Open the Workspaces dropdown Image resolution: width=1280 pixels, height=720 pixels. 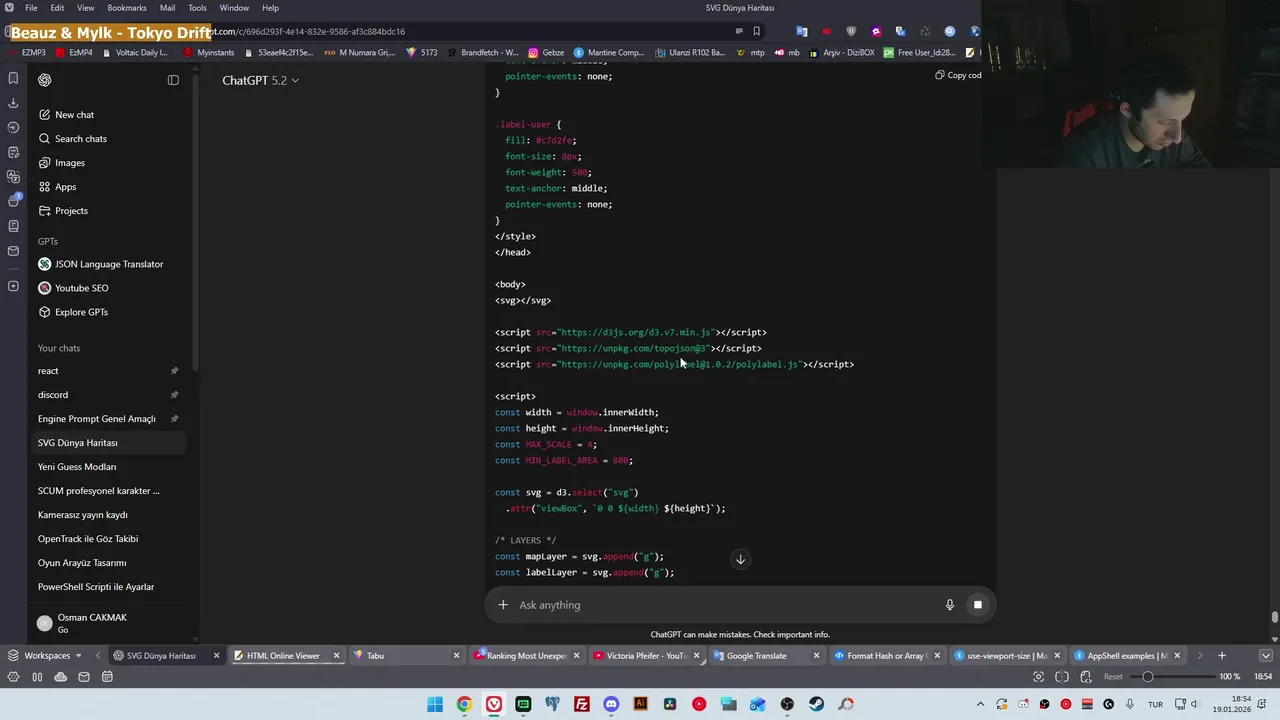tap(46, 656)
